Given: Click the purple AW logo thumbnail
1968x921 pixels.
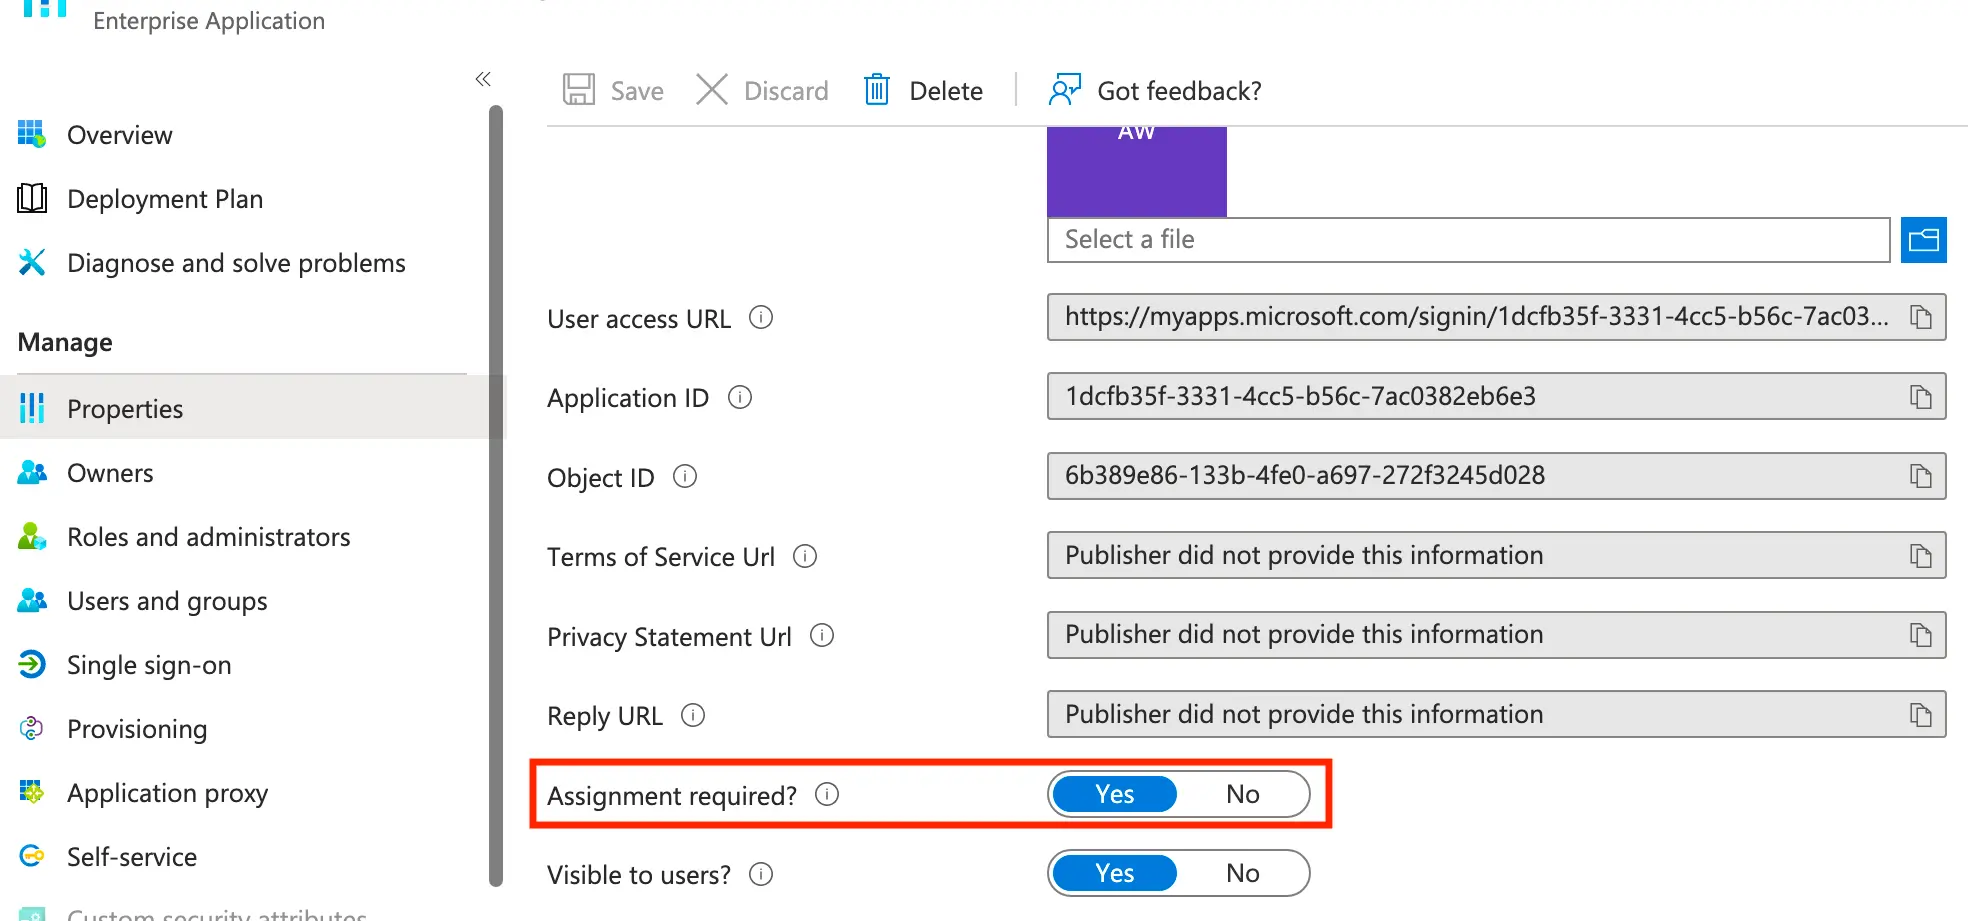Looking at the screenshot, I should 1136,170.
